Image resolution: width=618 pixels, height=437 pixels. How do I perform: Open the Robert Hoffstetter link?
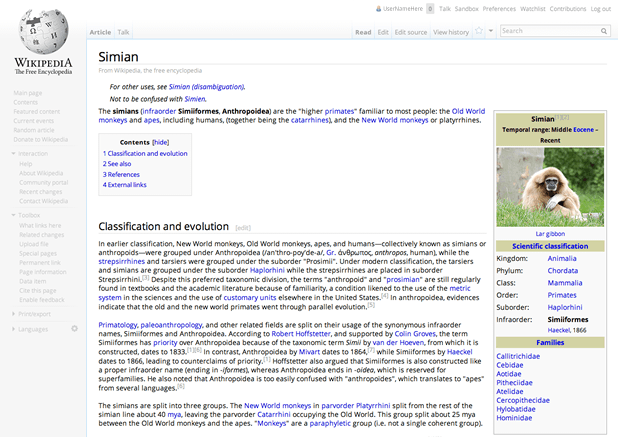click(x=301, y=334)
